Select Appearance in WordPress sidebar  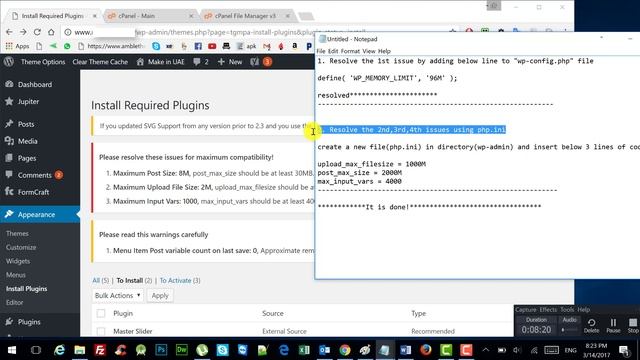tap(40, 214)
